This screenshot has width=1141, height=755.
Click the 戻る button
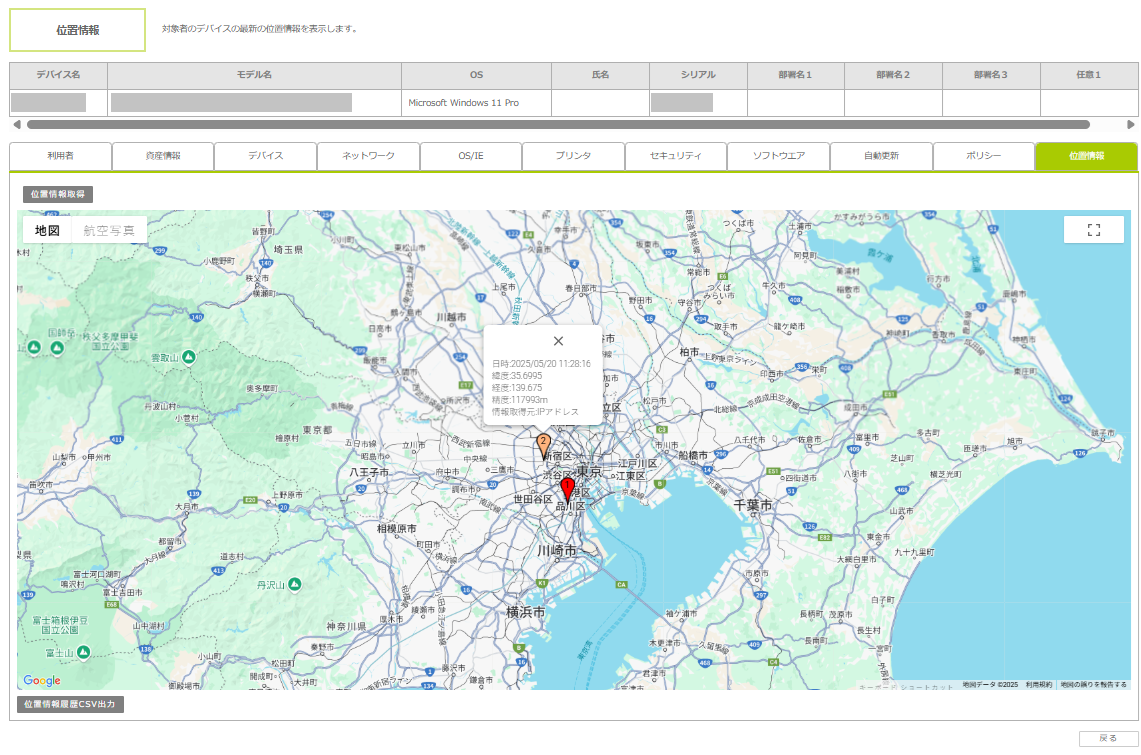pyautogui.click(x=1108, y=738)
